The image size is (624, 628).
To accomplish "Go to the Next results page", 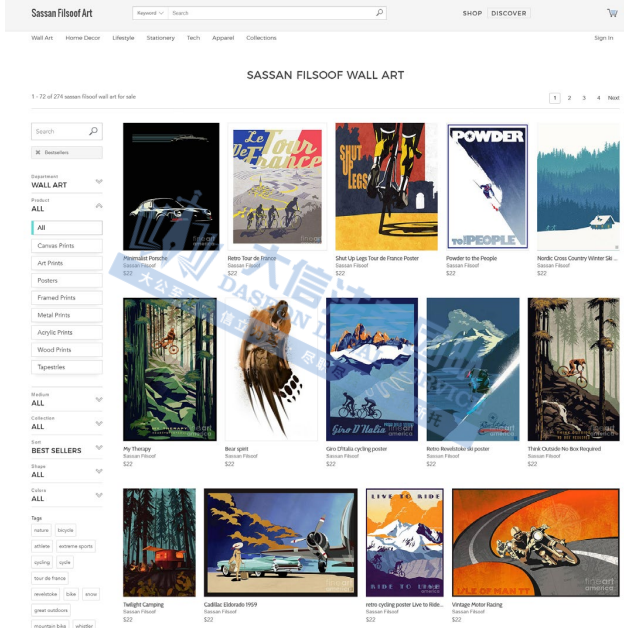I will pos(613,98).
